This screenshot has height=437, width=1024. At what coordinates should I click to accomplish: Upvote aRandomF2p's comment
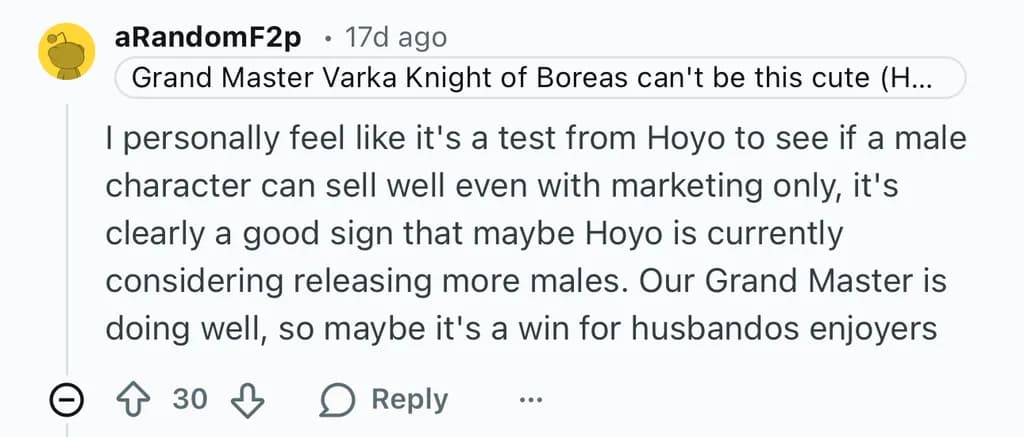click(133, 400)
